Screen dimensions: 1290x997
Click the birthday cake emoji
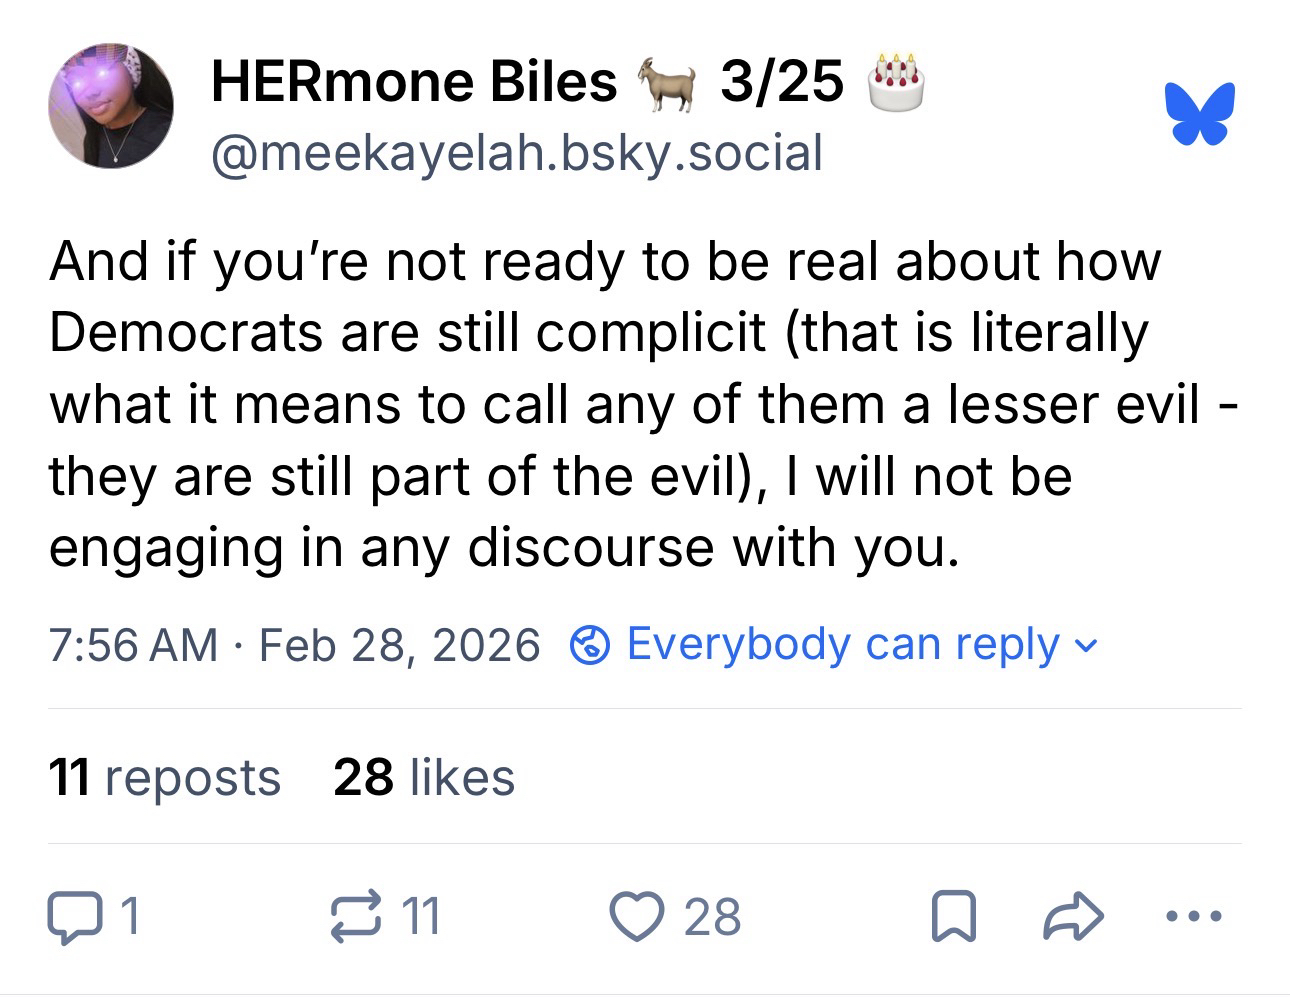coord(896,81)
